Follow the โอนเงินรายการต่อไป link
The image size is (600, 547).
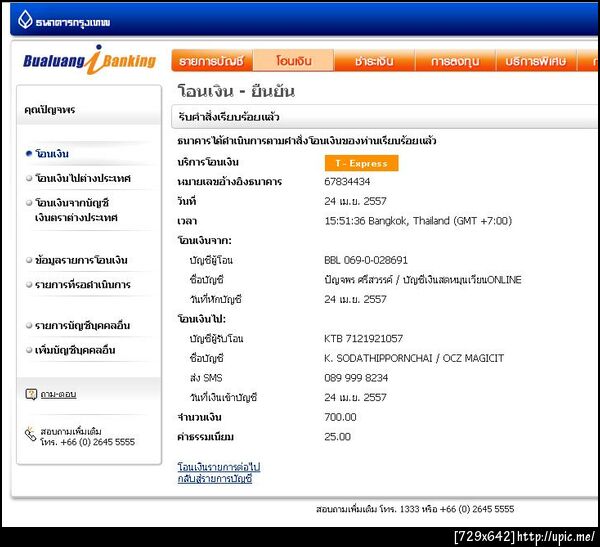[219, 467]
